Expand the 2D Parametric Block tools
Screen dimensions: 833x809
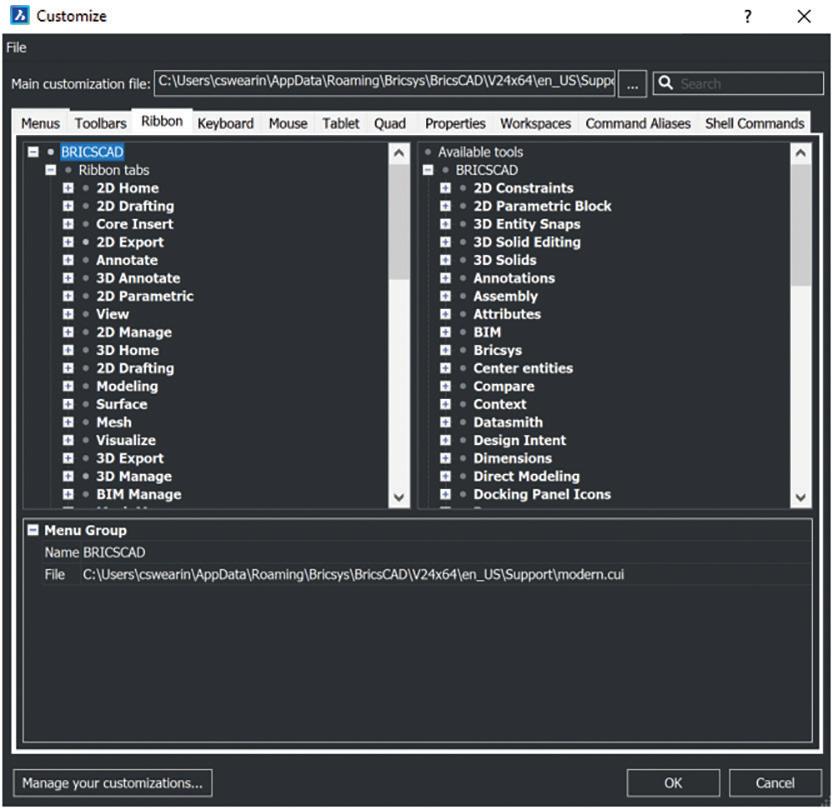click(445, 206)
